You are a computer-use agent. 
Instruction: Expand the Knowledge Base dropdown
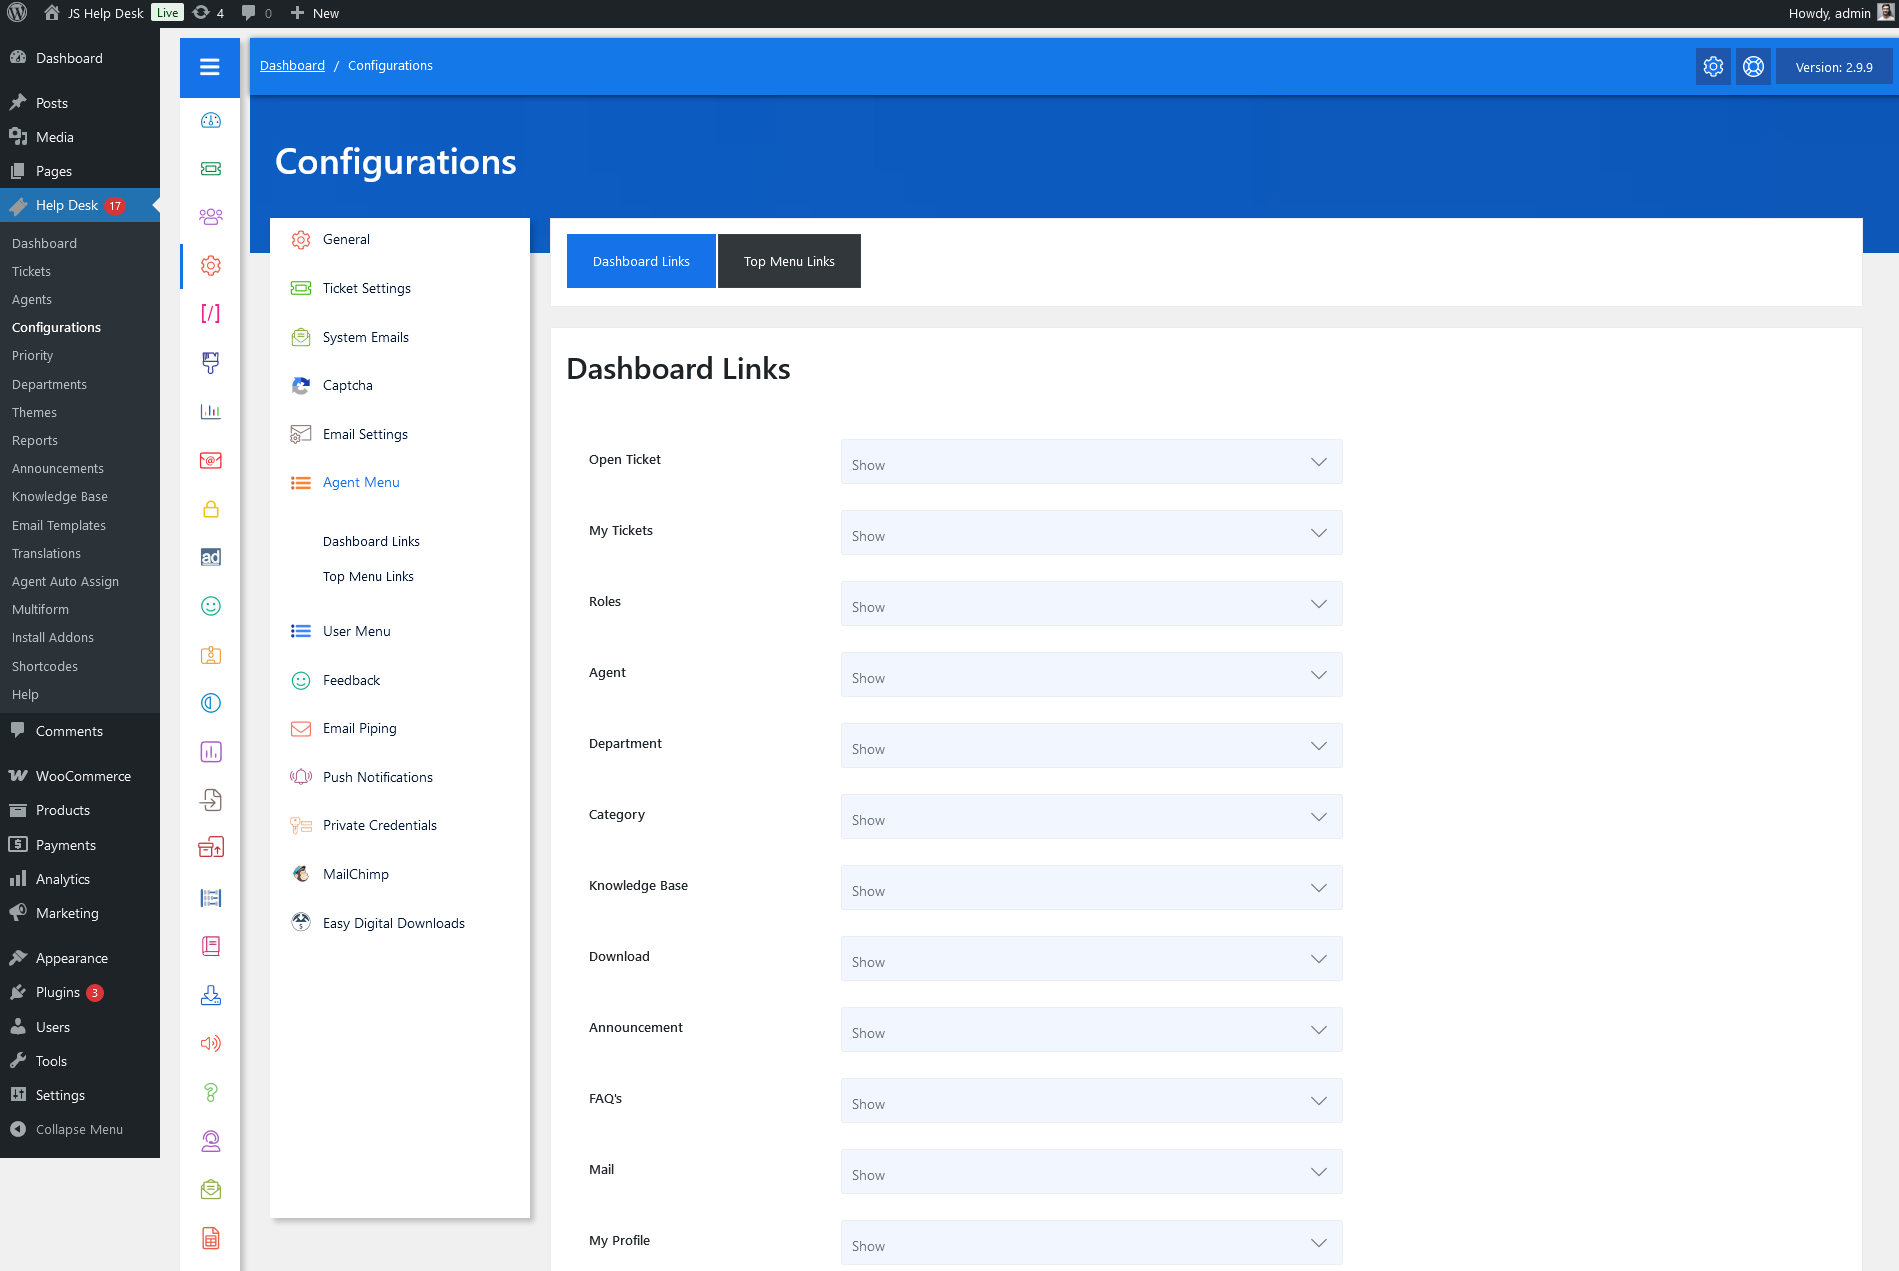coord(1091,888)
